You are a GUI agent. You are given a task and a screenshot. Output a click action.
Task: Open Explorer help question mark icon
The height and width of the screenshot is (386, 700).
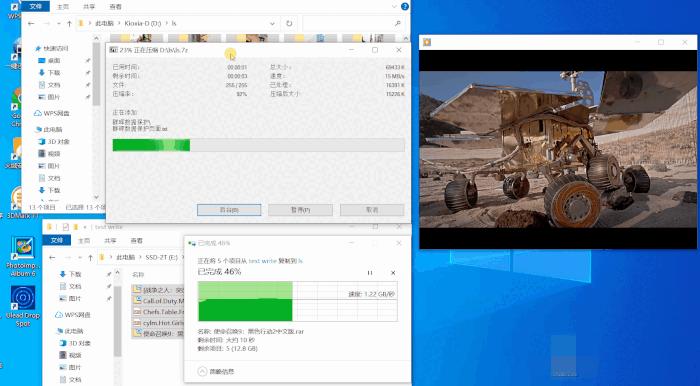tap(405, 6)
